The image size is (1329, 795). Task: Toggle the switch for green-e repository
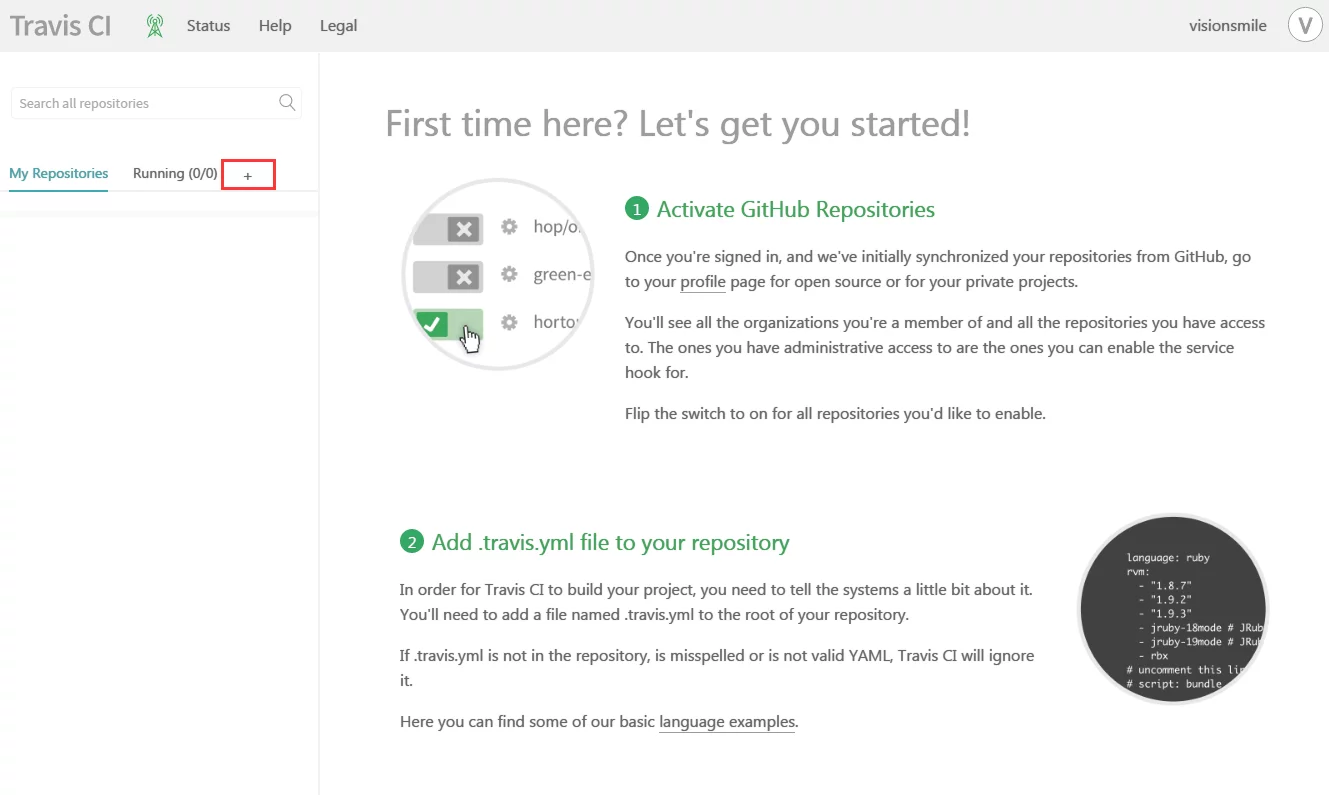[449, 275]
